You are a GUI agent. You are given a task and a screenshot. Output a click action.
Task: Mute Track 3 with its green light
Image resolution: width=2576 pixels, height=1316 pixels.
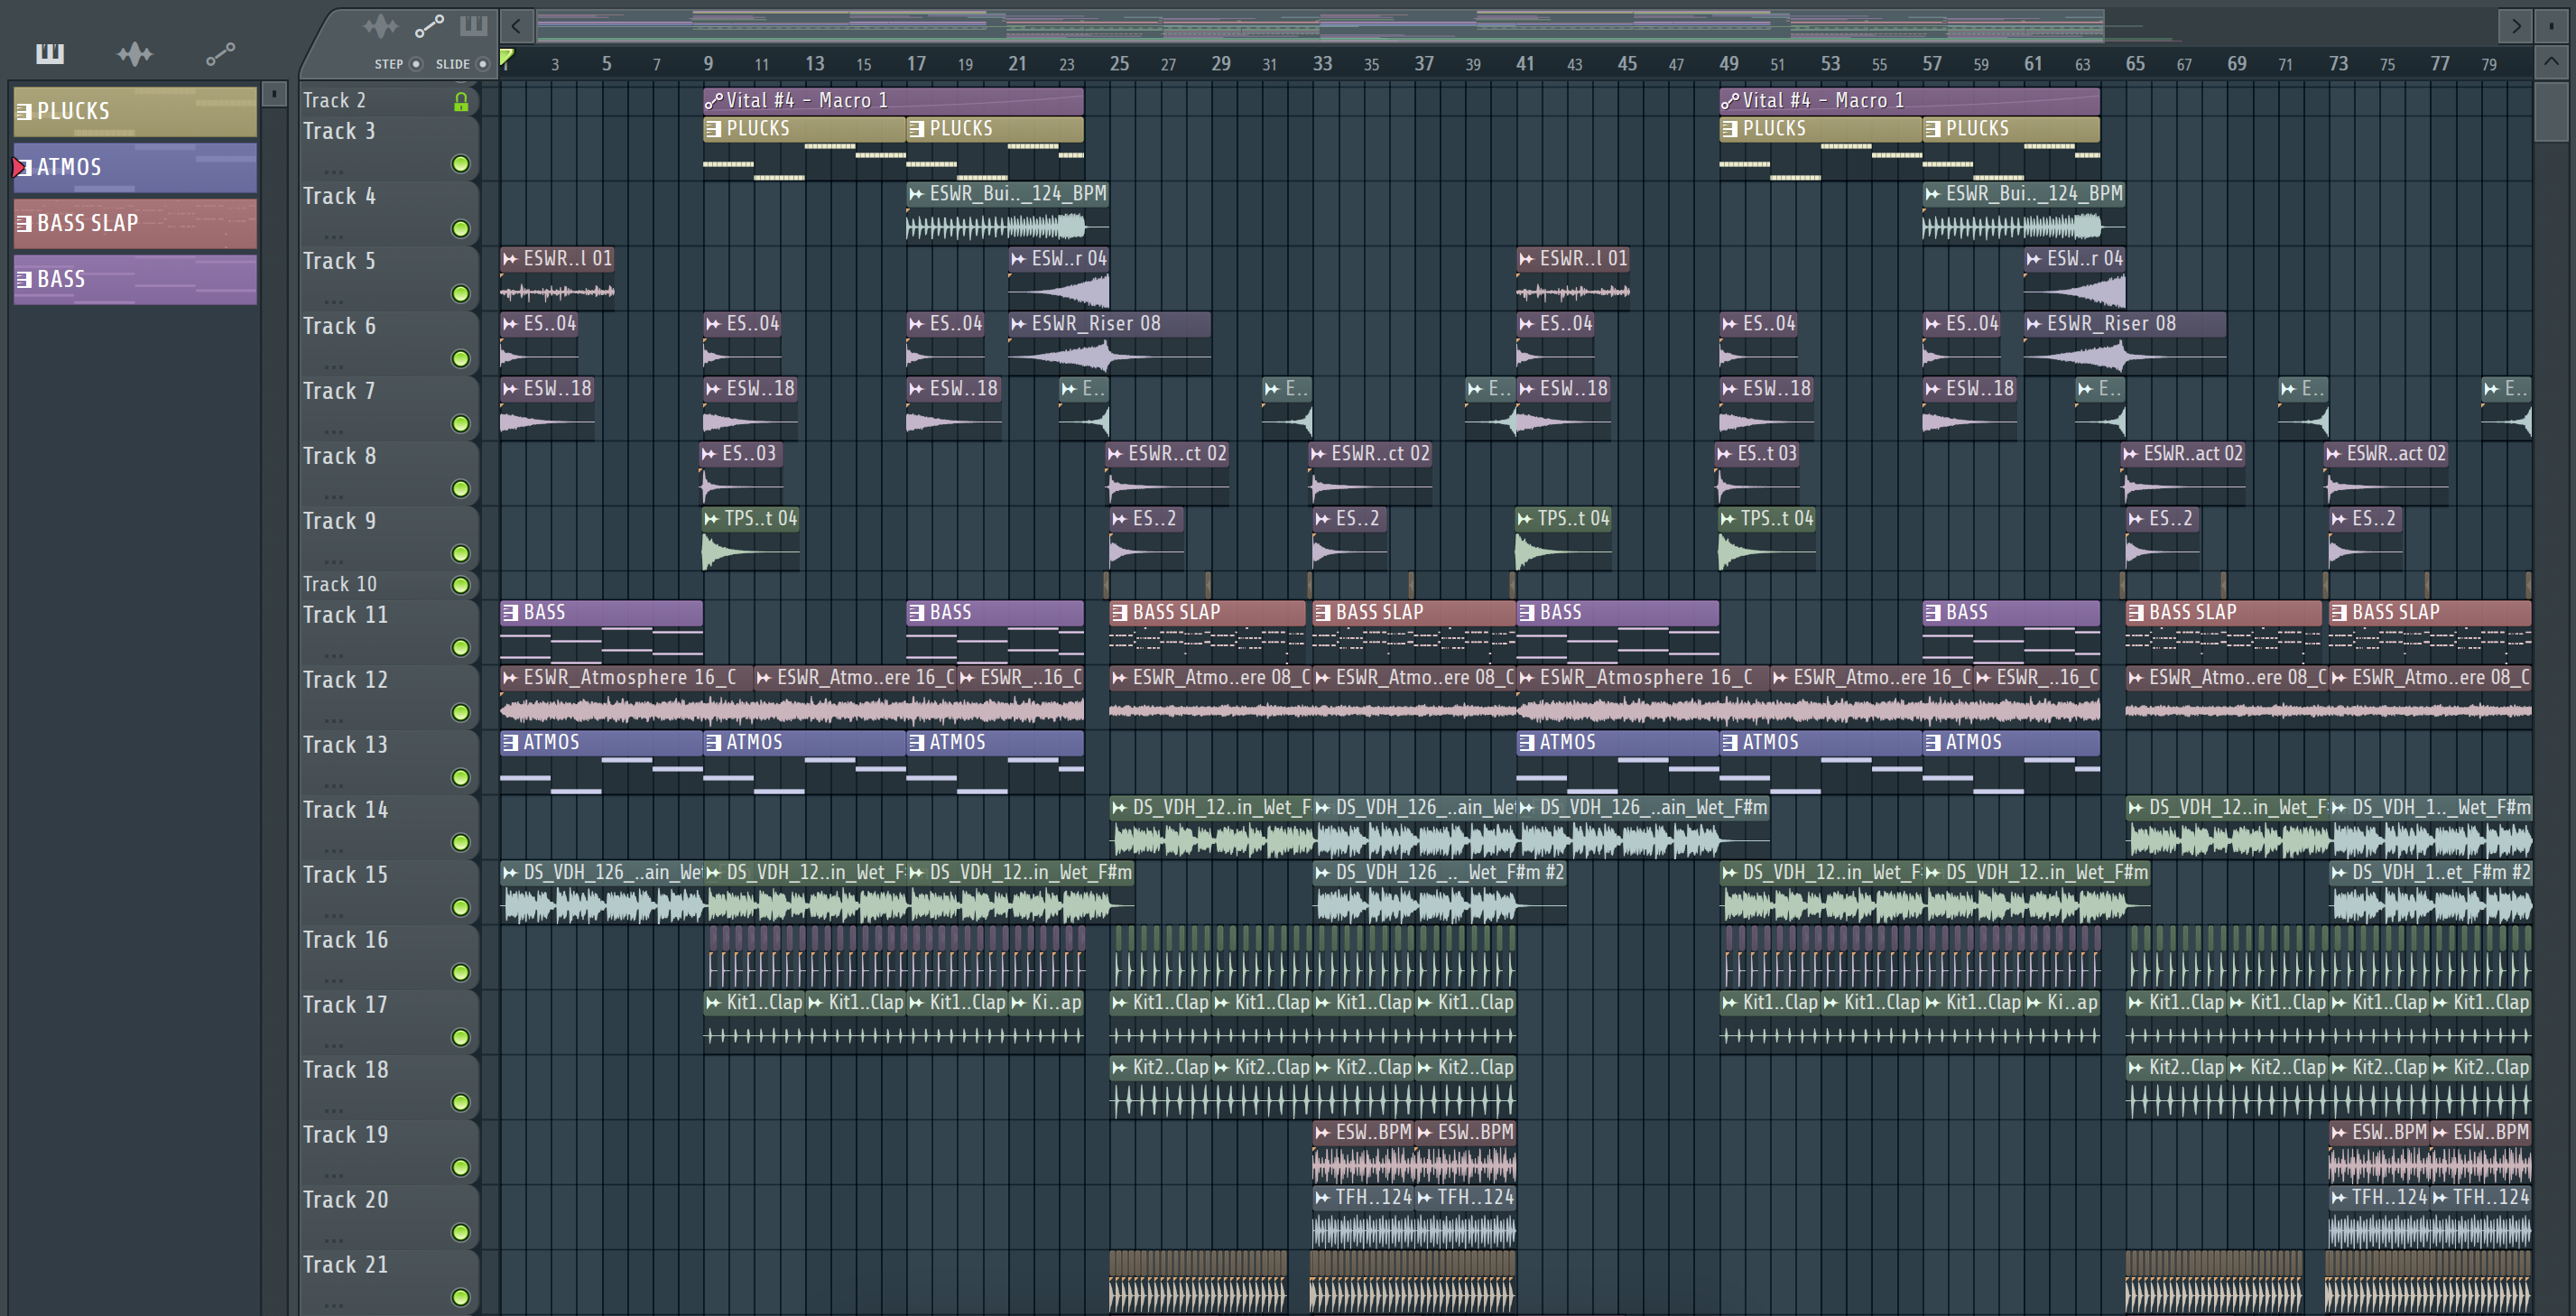[460, 164]
